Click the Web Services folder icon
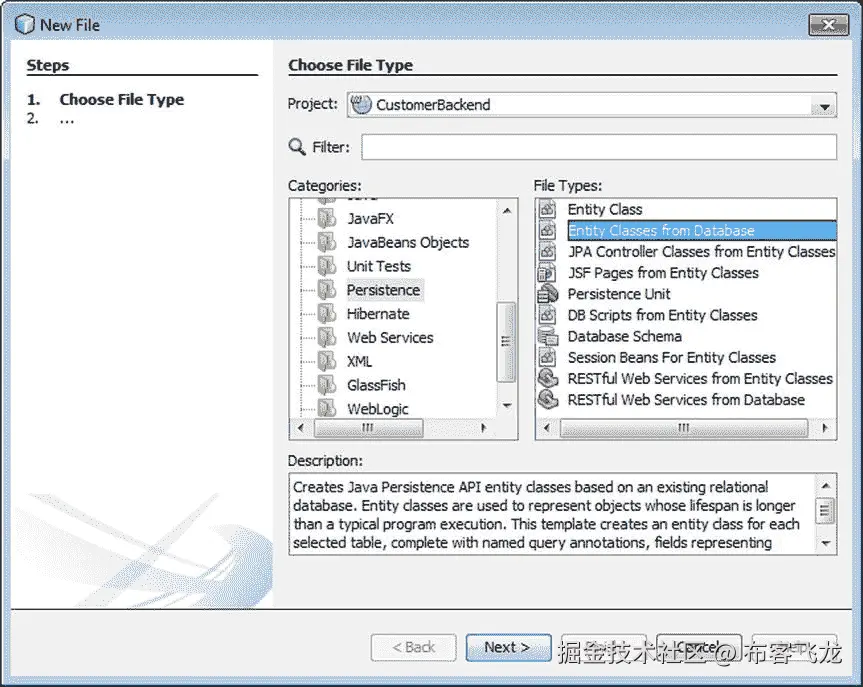The height and width of the screenshot is (687, 863). click(327, 337)
